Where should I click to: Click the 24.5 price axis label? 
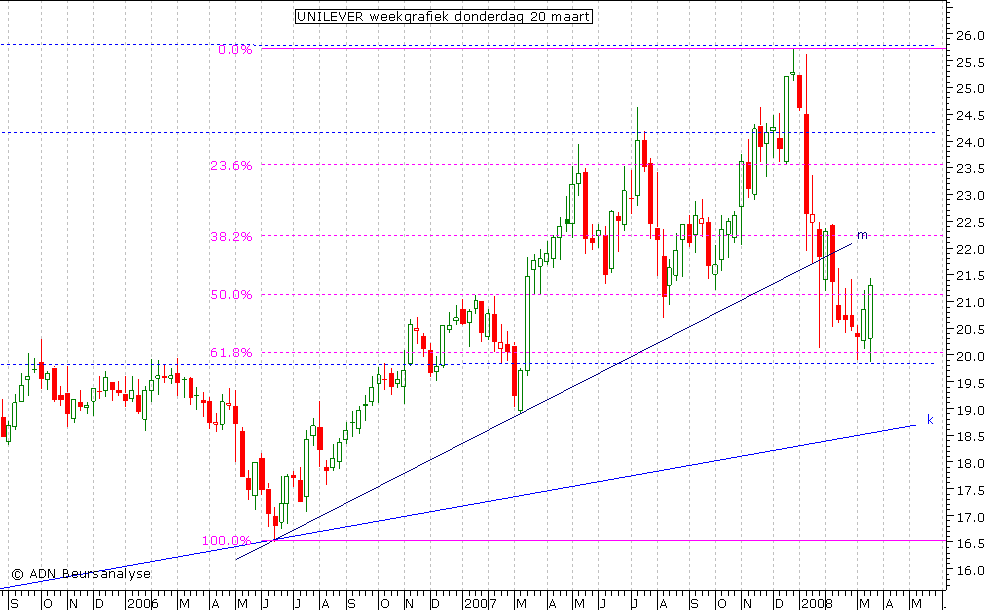tap(970, 116)
